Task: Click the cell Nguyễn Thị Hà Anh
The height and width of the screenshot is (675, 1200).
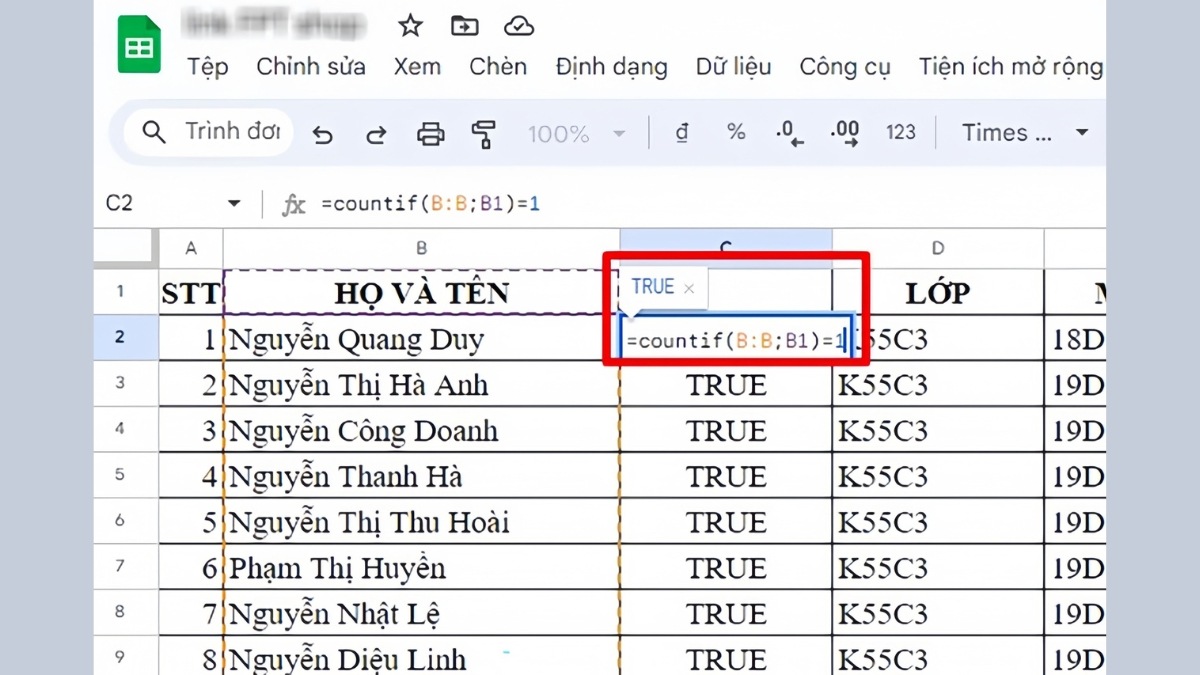Action: coord(421,385)
